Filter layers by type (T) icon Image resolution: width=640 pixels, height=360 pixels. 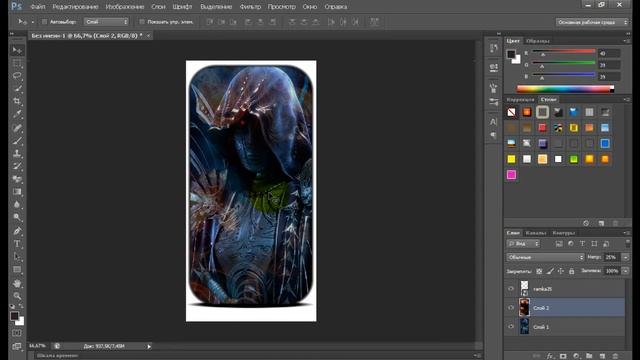(x=582, y=244)
